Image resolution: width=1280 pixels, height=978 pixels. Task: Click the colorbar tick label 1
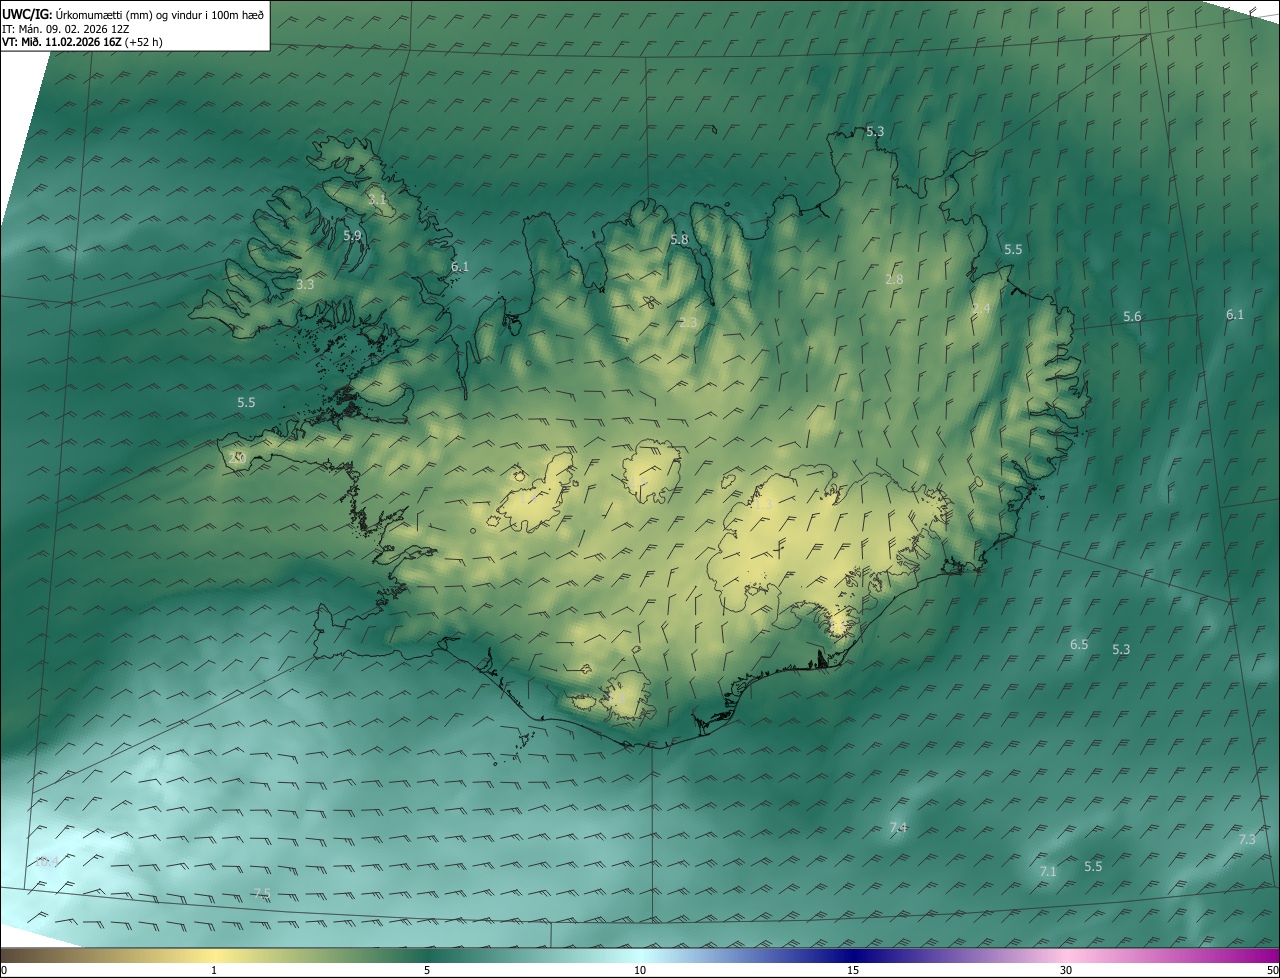pos(214,970)
